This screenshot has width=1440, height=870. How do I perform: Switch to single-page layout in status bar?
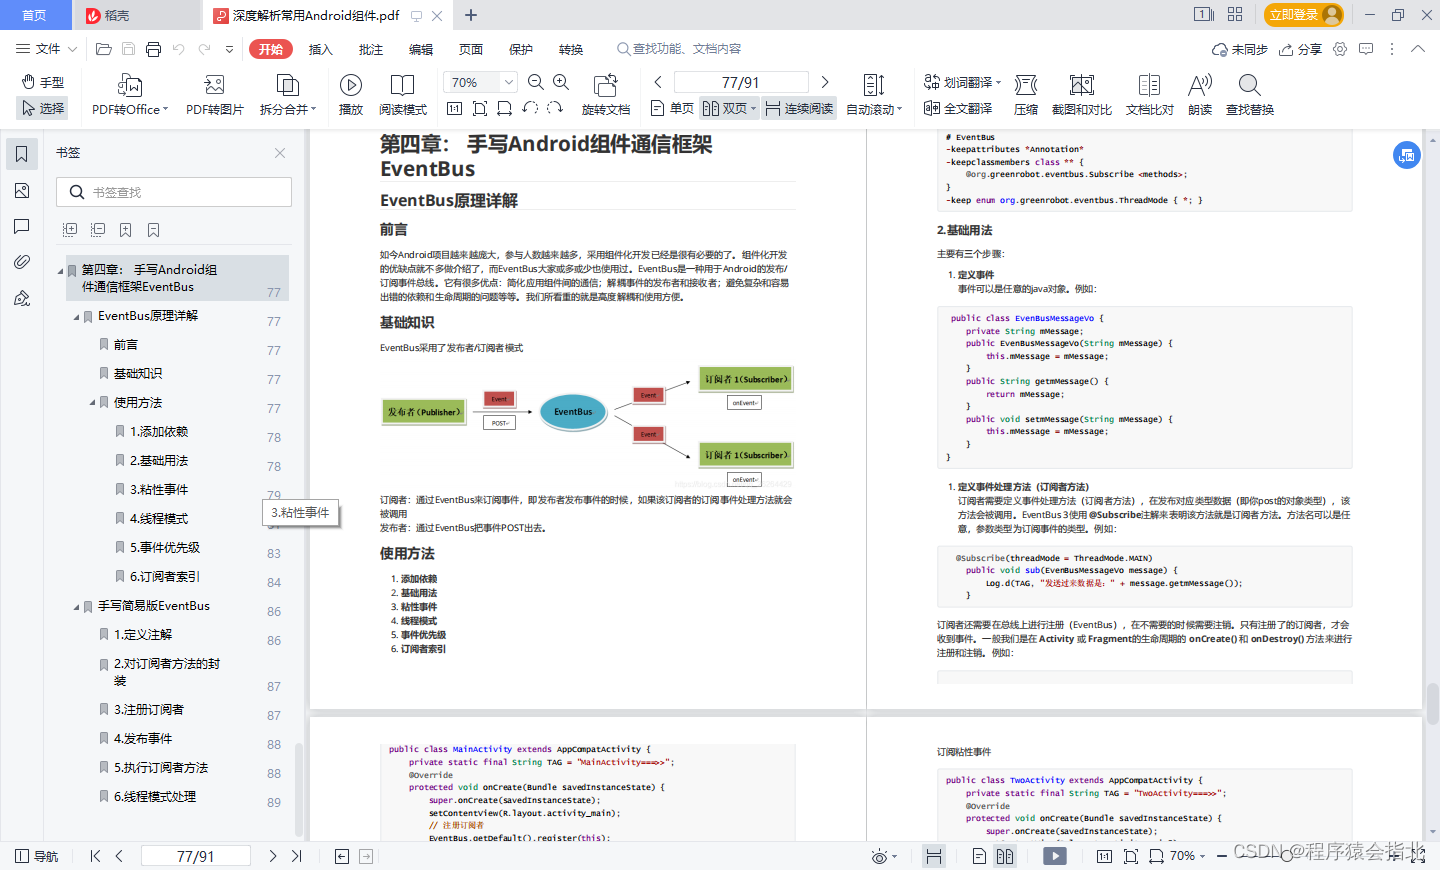[x=979, y=856]
